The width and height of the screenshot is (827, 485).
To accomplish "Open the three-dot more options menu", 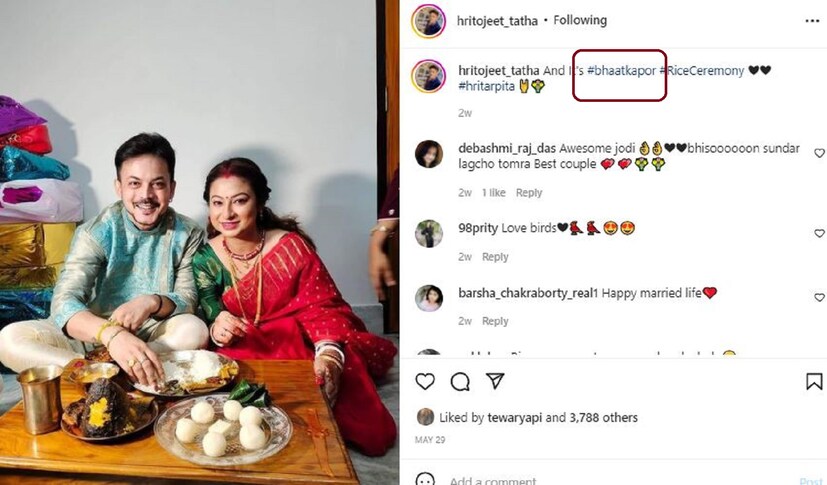I will coord(812,21).
